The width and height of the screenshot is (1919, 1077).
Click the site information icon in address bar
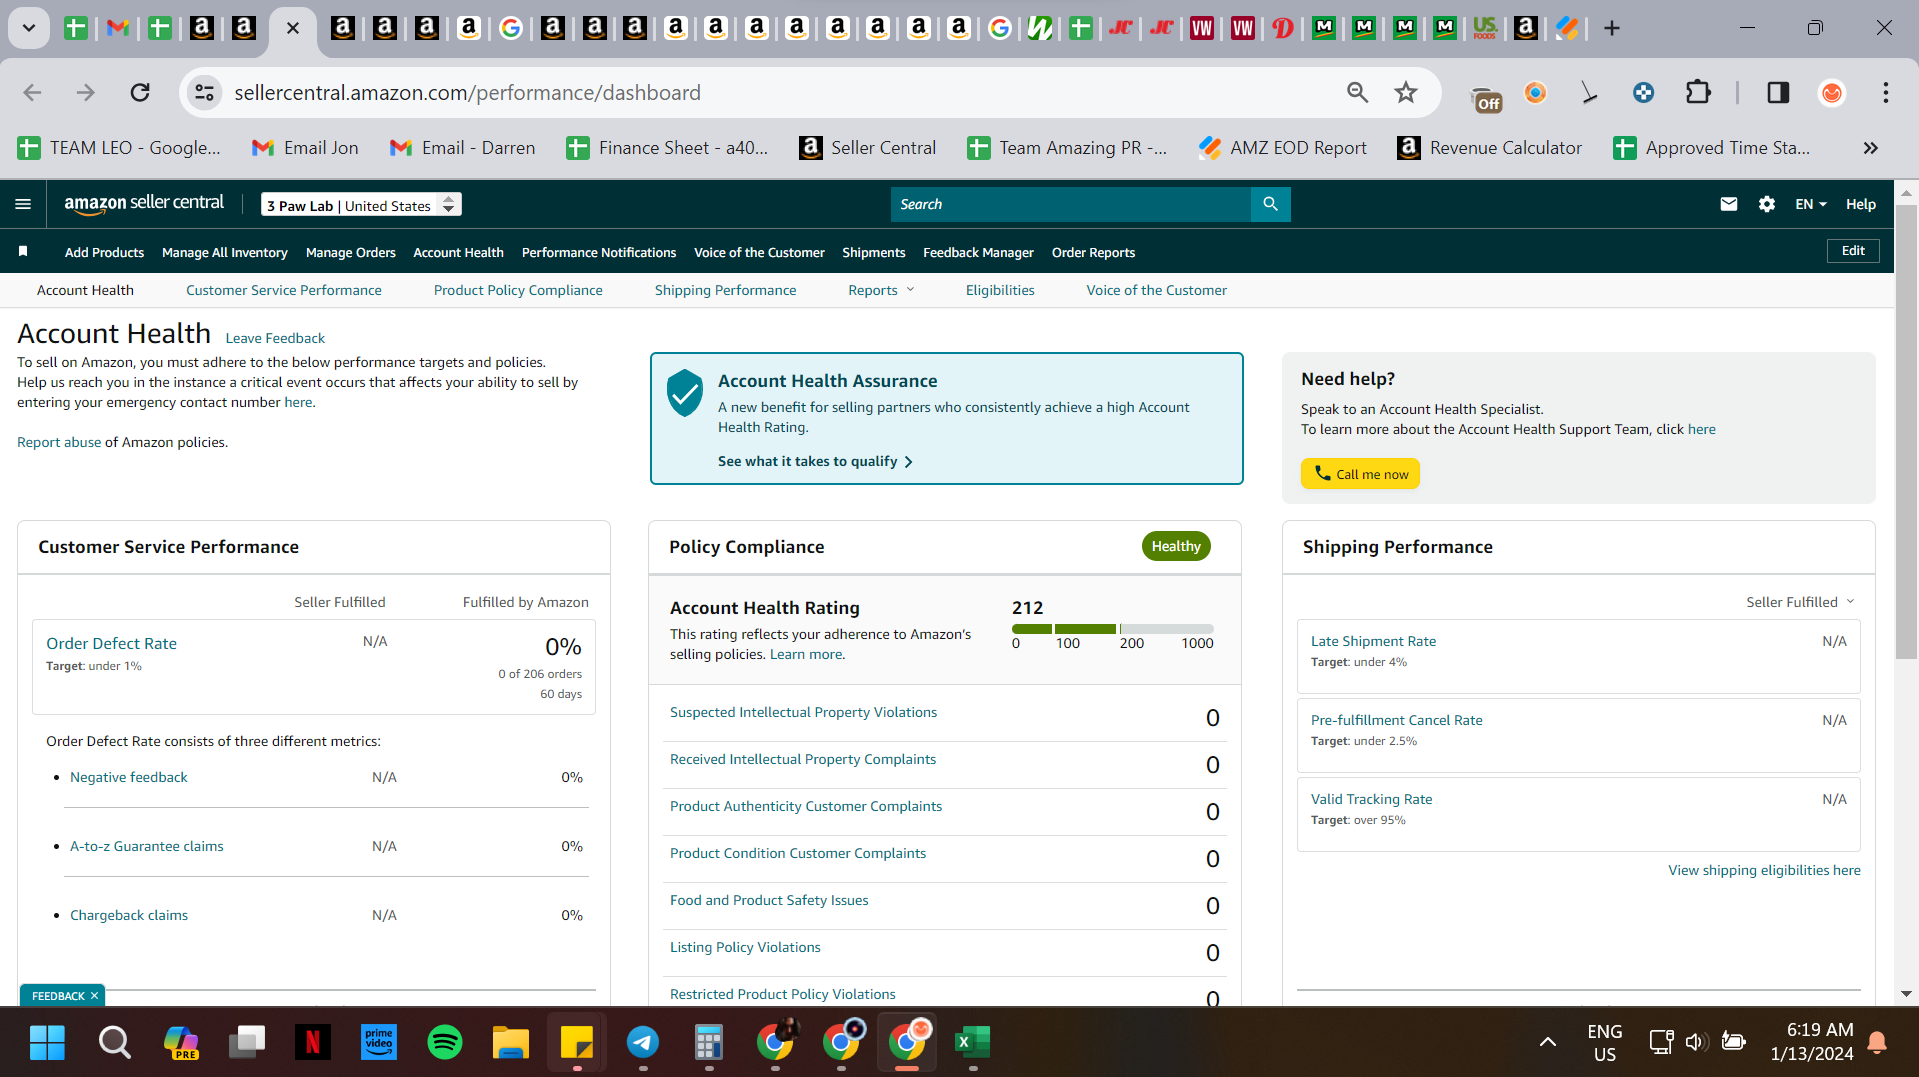[204, 93]
